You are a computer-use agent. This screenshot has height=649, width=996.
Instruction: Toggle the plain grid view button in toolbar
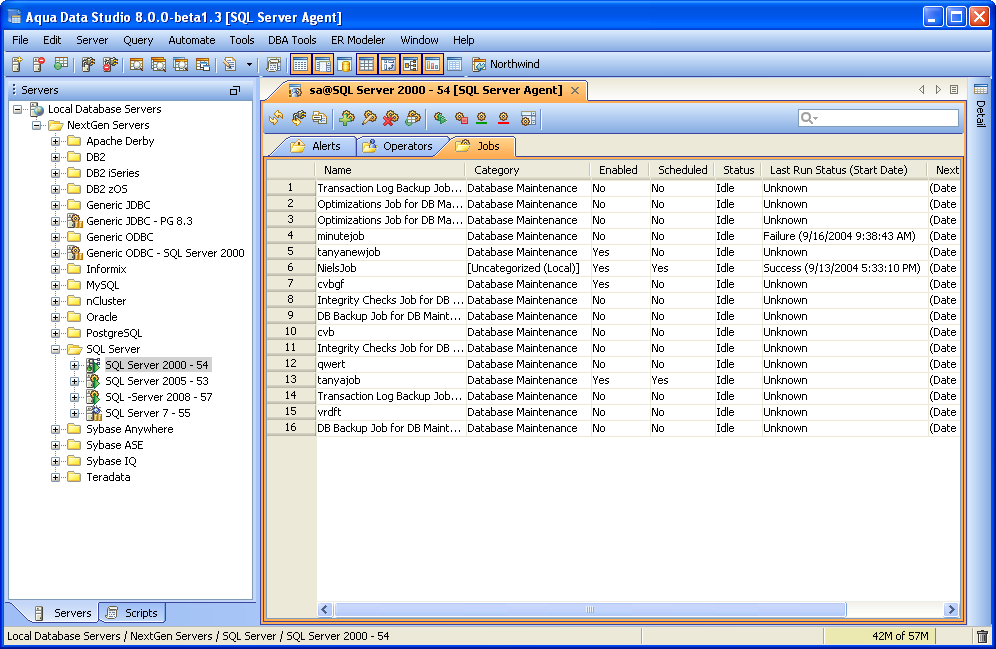[367, 64]
